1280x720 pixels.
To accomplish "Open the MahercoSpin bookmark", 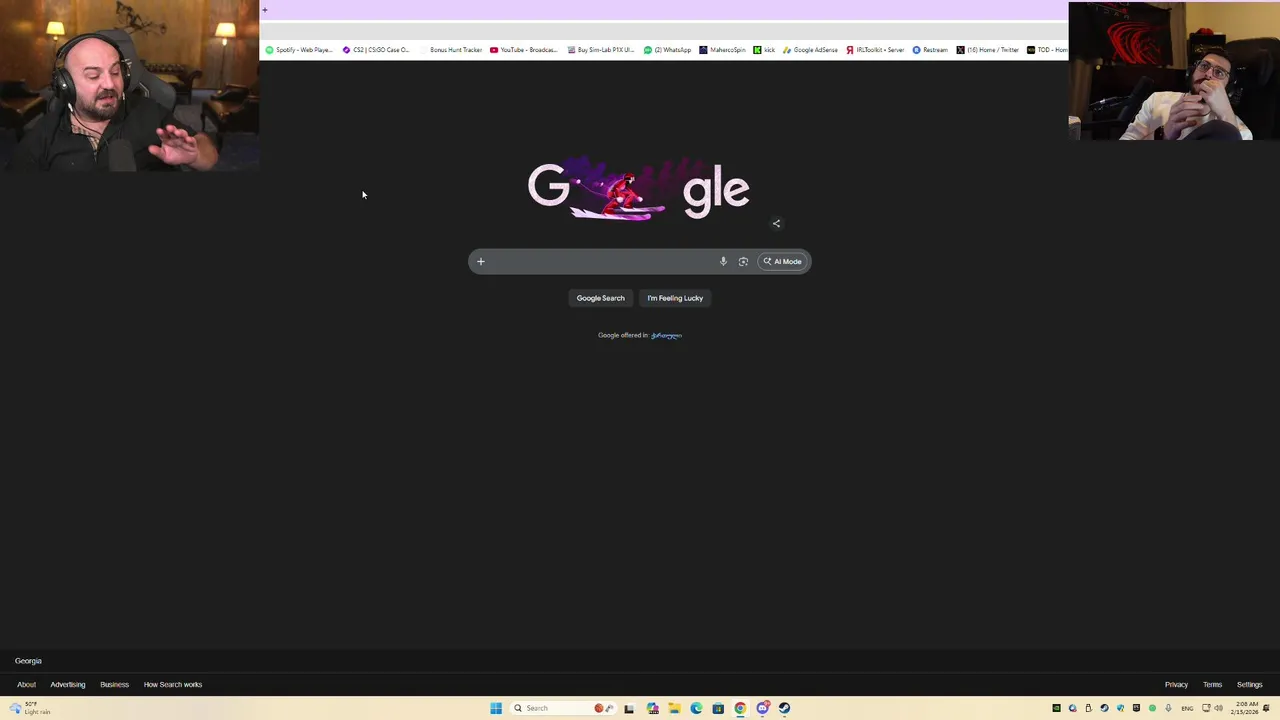I will point(722,50).
